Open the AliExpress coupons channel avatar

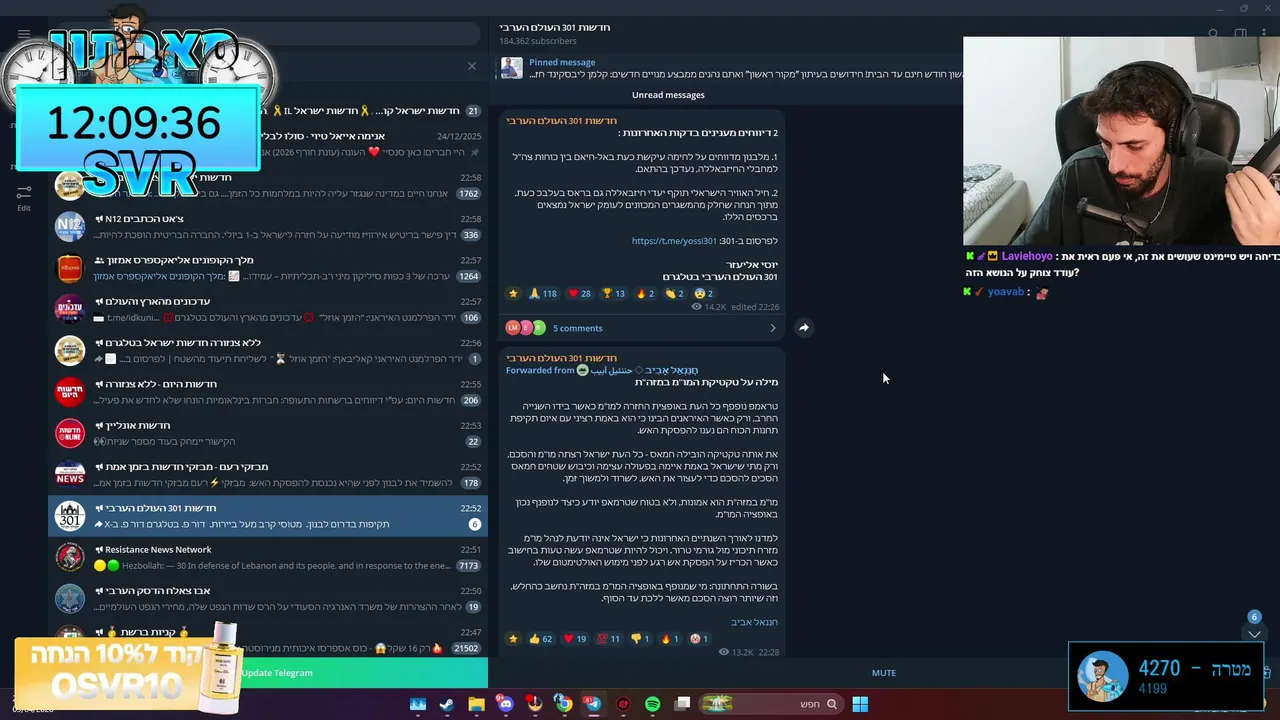click(x=70, y=268)
